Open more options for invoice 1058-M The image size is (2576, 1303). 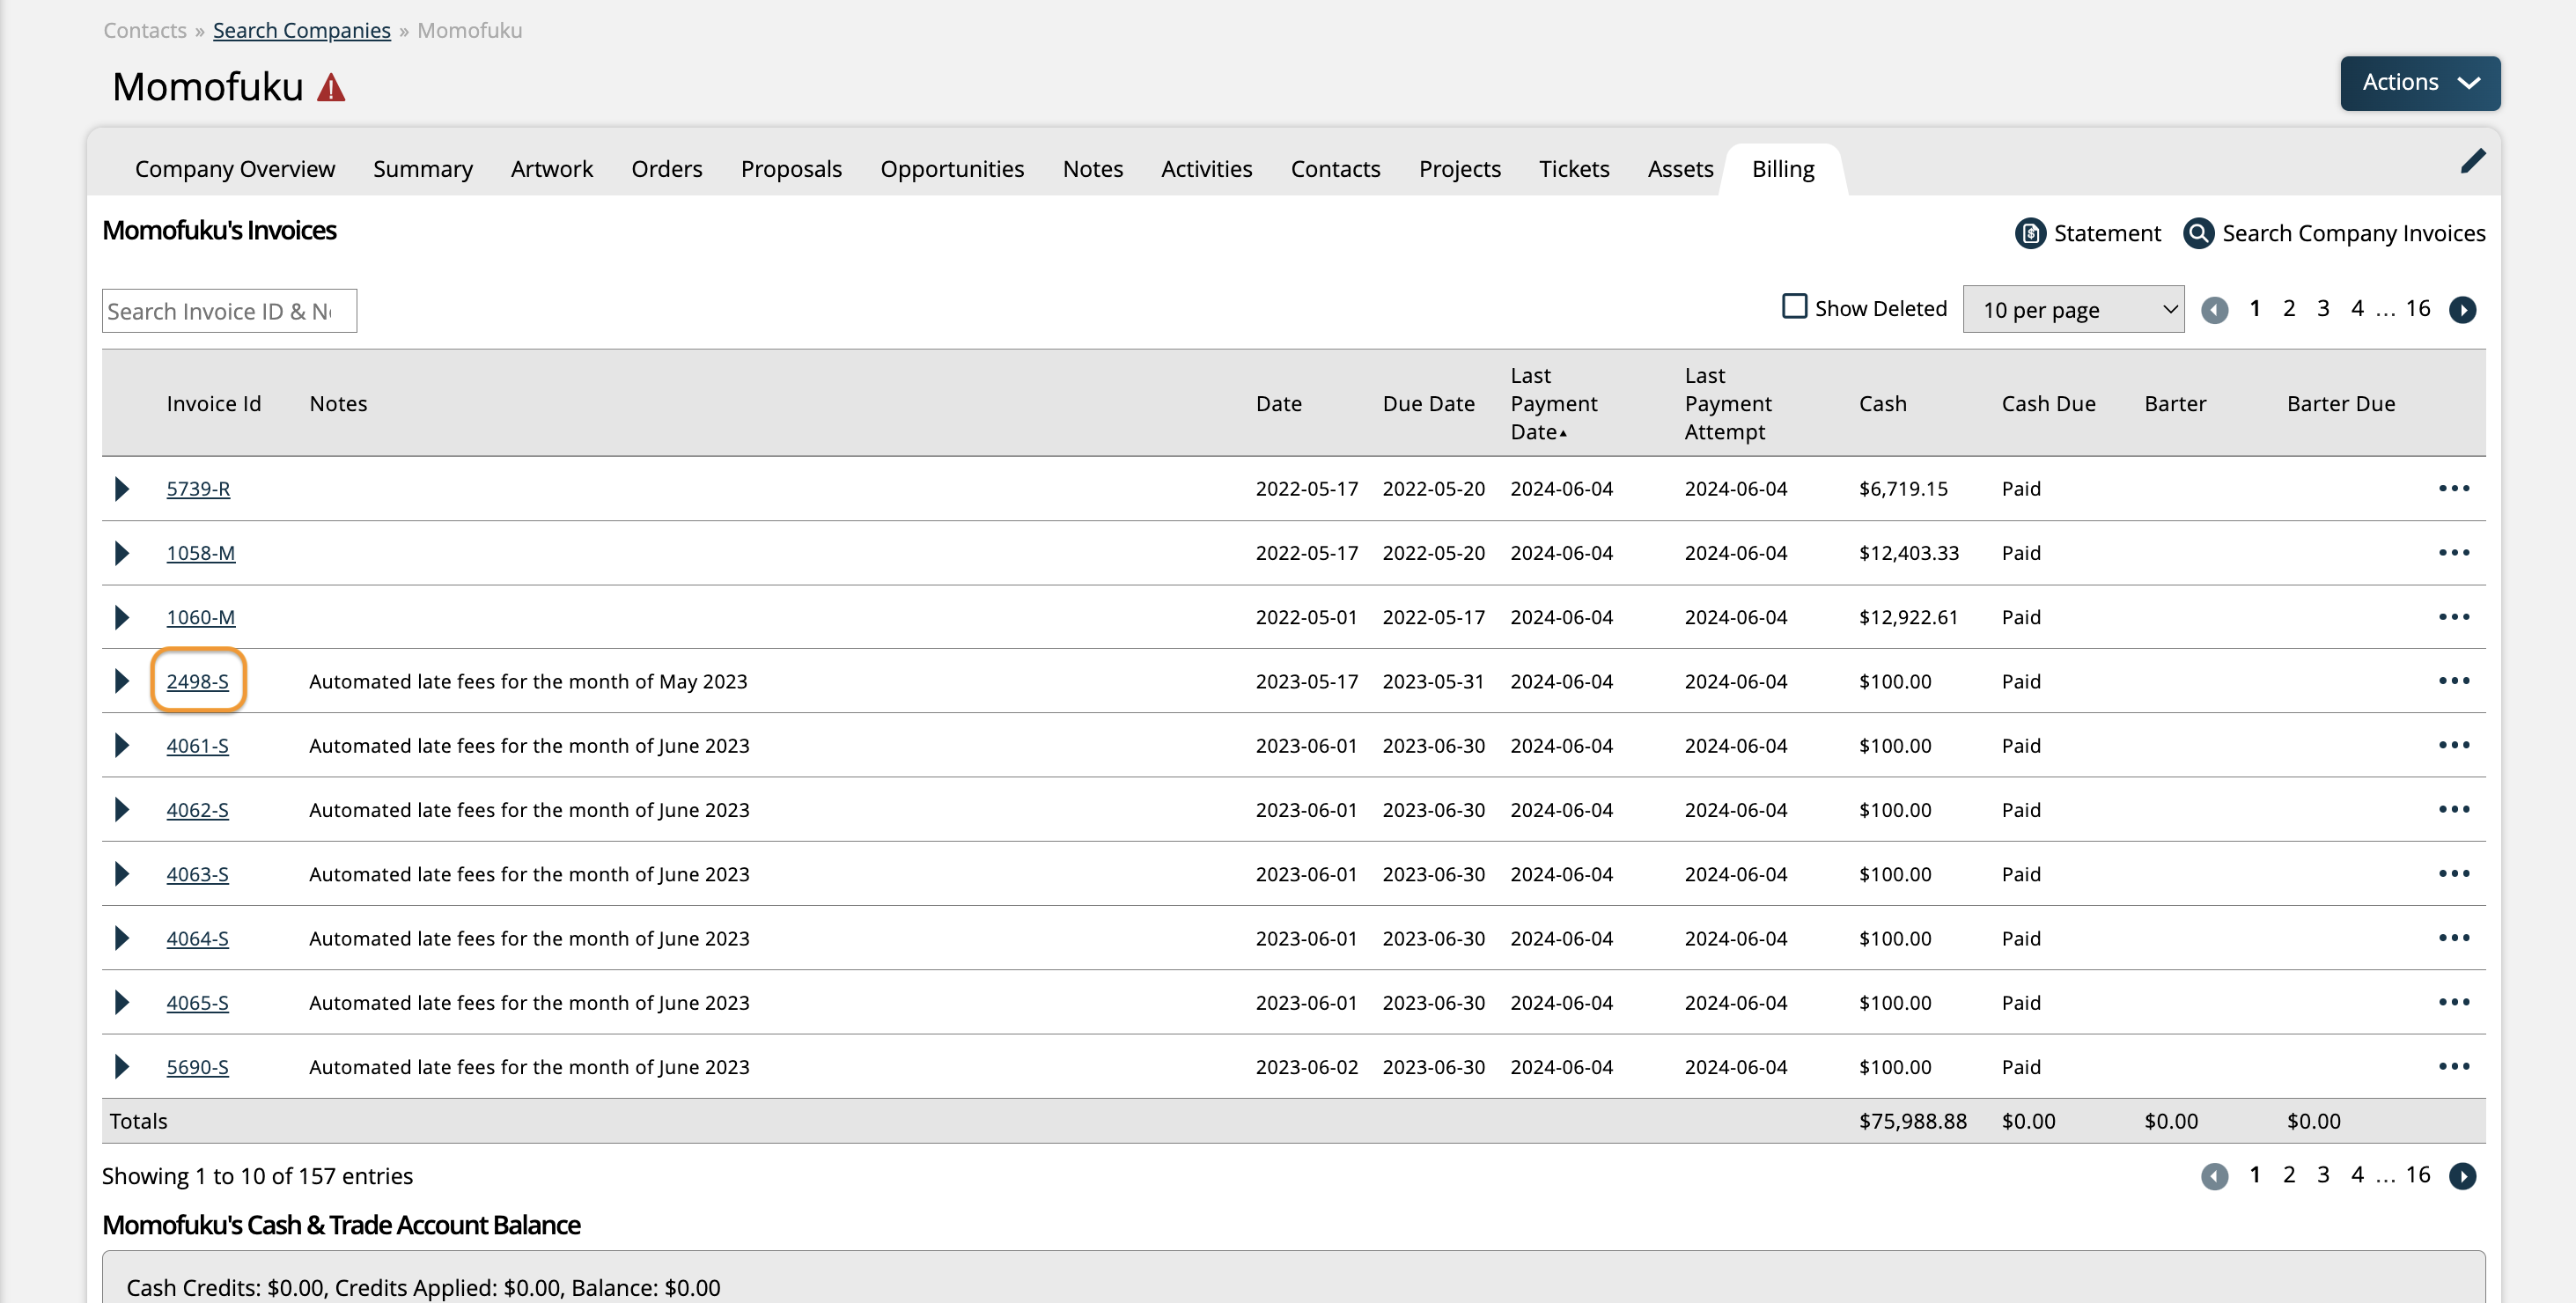[x=2454, y=552]
